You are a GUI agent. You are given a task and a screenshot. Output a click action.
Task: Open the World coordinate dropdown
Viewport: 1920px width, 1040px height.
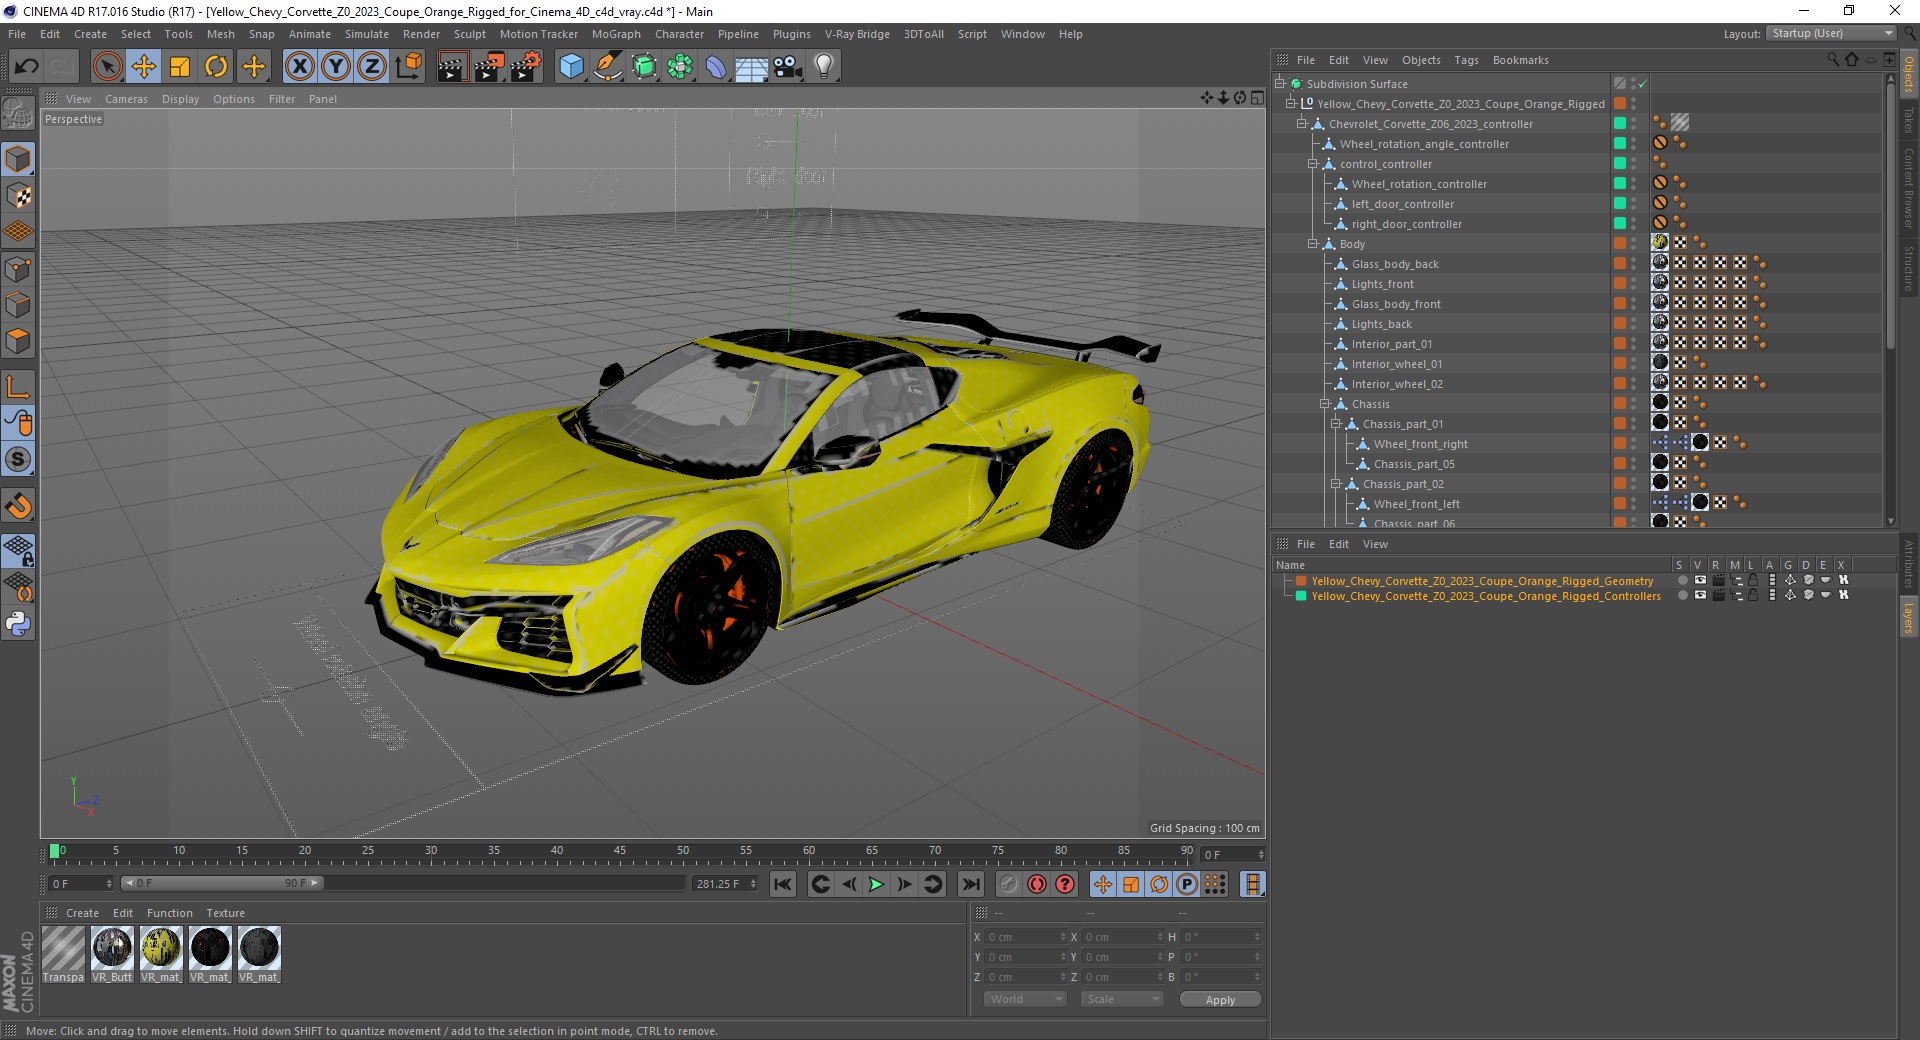1025,999
